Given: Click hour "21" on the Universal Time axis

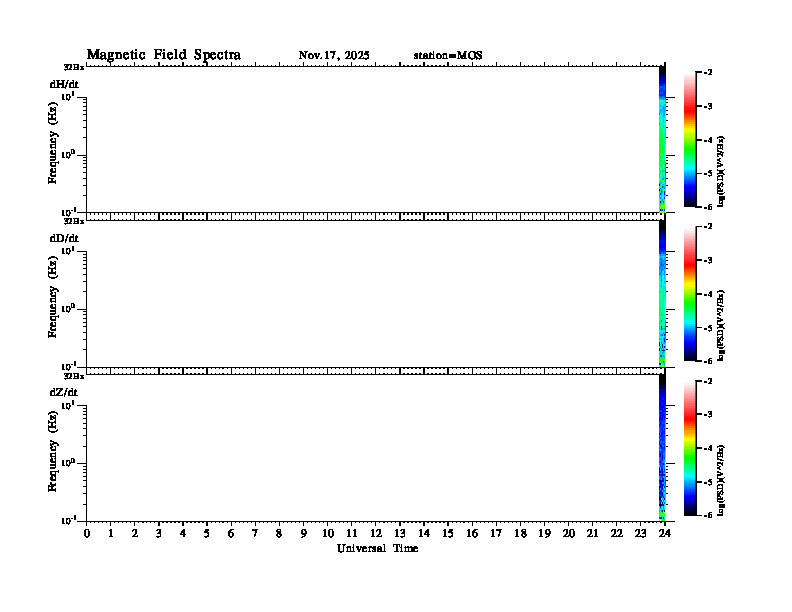Looking at the screenshot, I should pyautogui.click(x=592, y=534).
